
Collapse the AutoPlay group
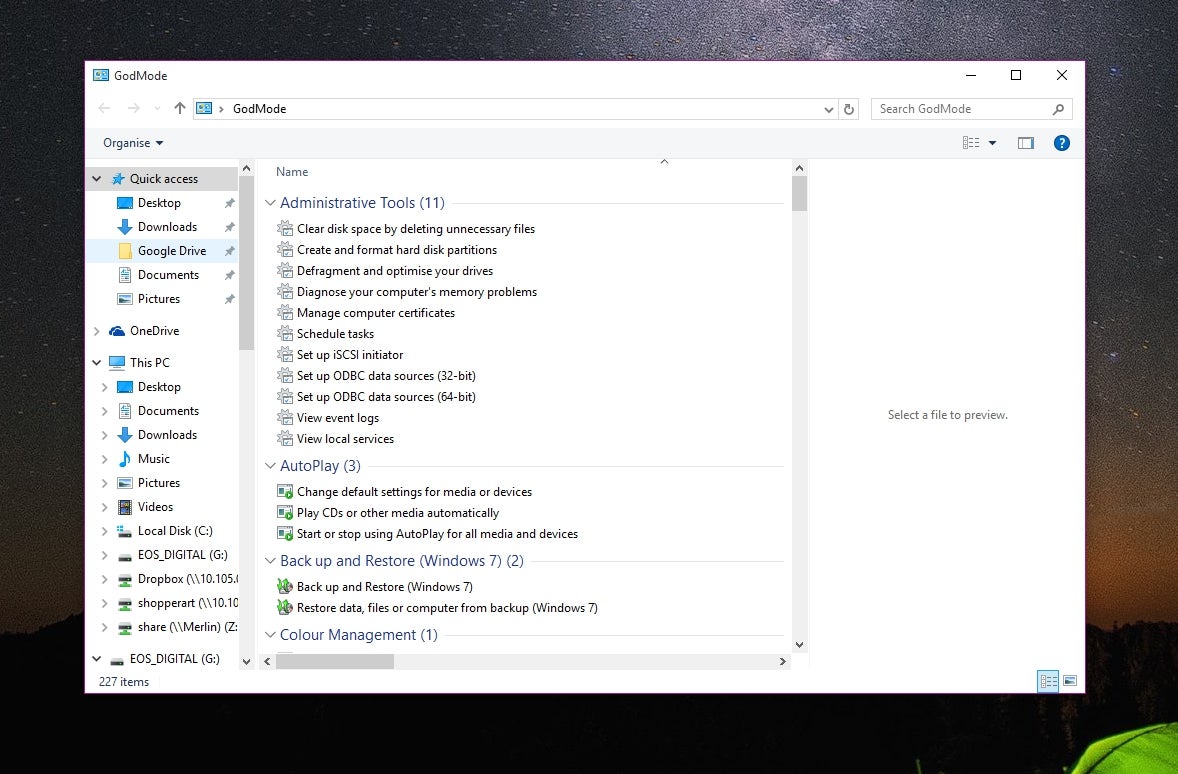[x=270, y=466]
